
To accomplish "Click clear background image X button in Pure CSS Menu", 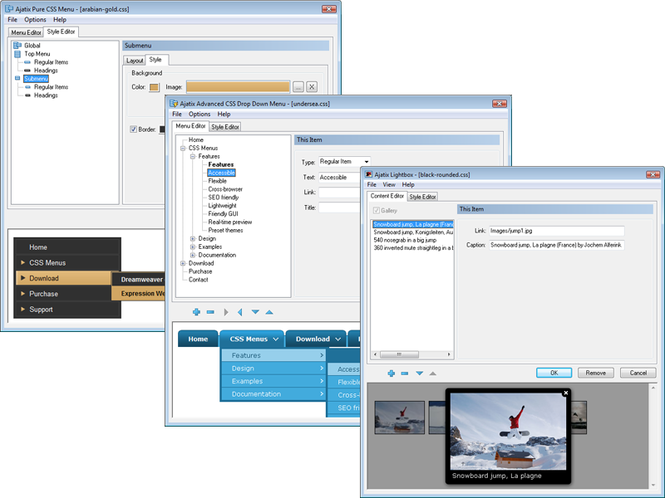I will pyautogui.click(x=312, y=87).
